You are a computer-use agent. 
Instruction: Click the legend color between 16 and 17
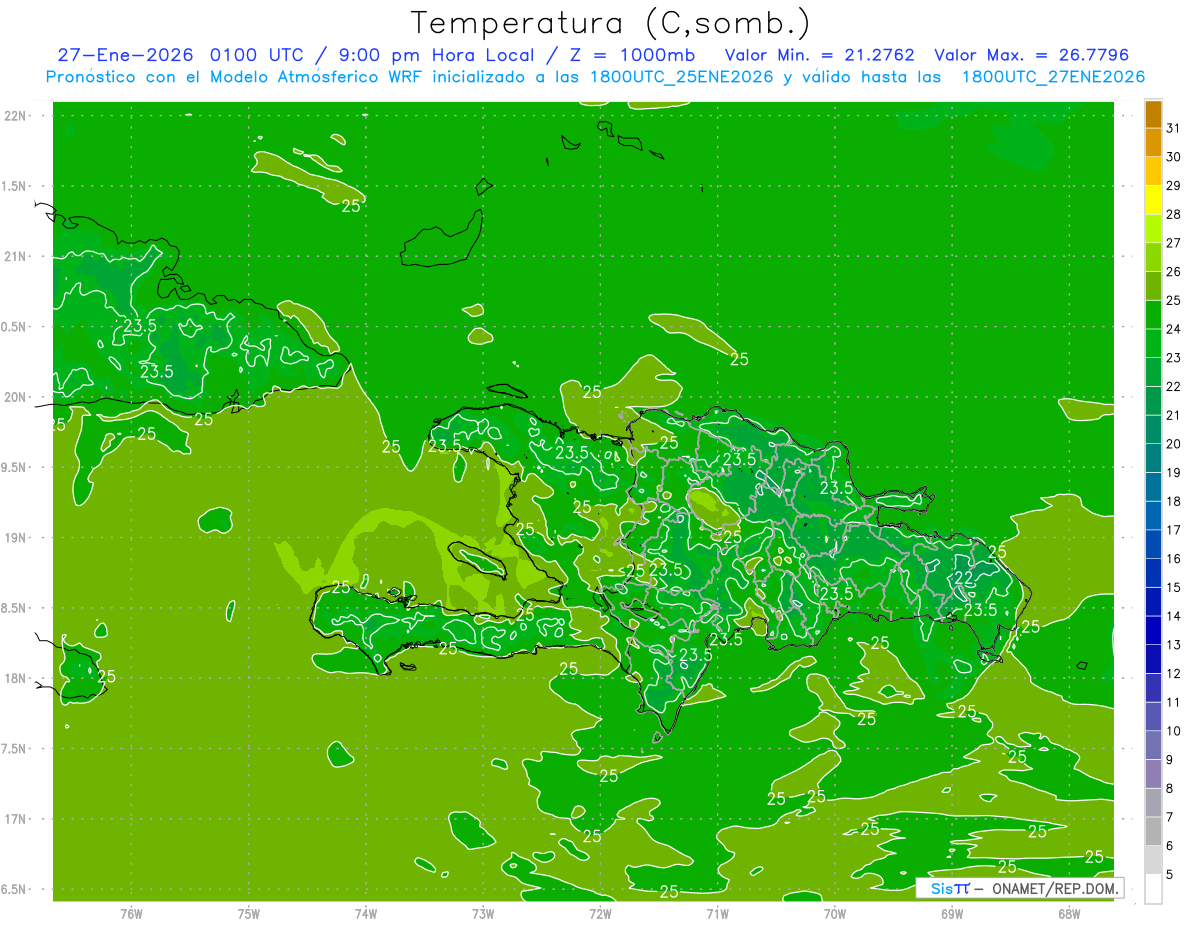[1154, 544]
